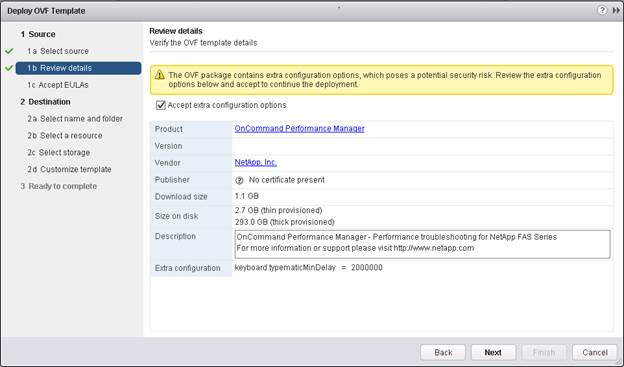Select step 2a Select name and folder
This screenshot has height=367, width=624.
pos(75,119)
